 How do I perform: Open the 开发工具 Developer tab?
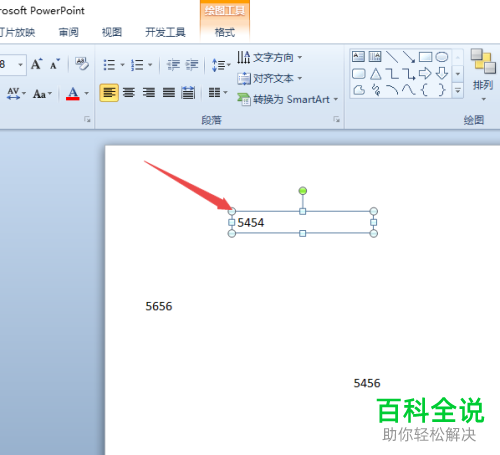[165, 32]
